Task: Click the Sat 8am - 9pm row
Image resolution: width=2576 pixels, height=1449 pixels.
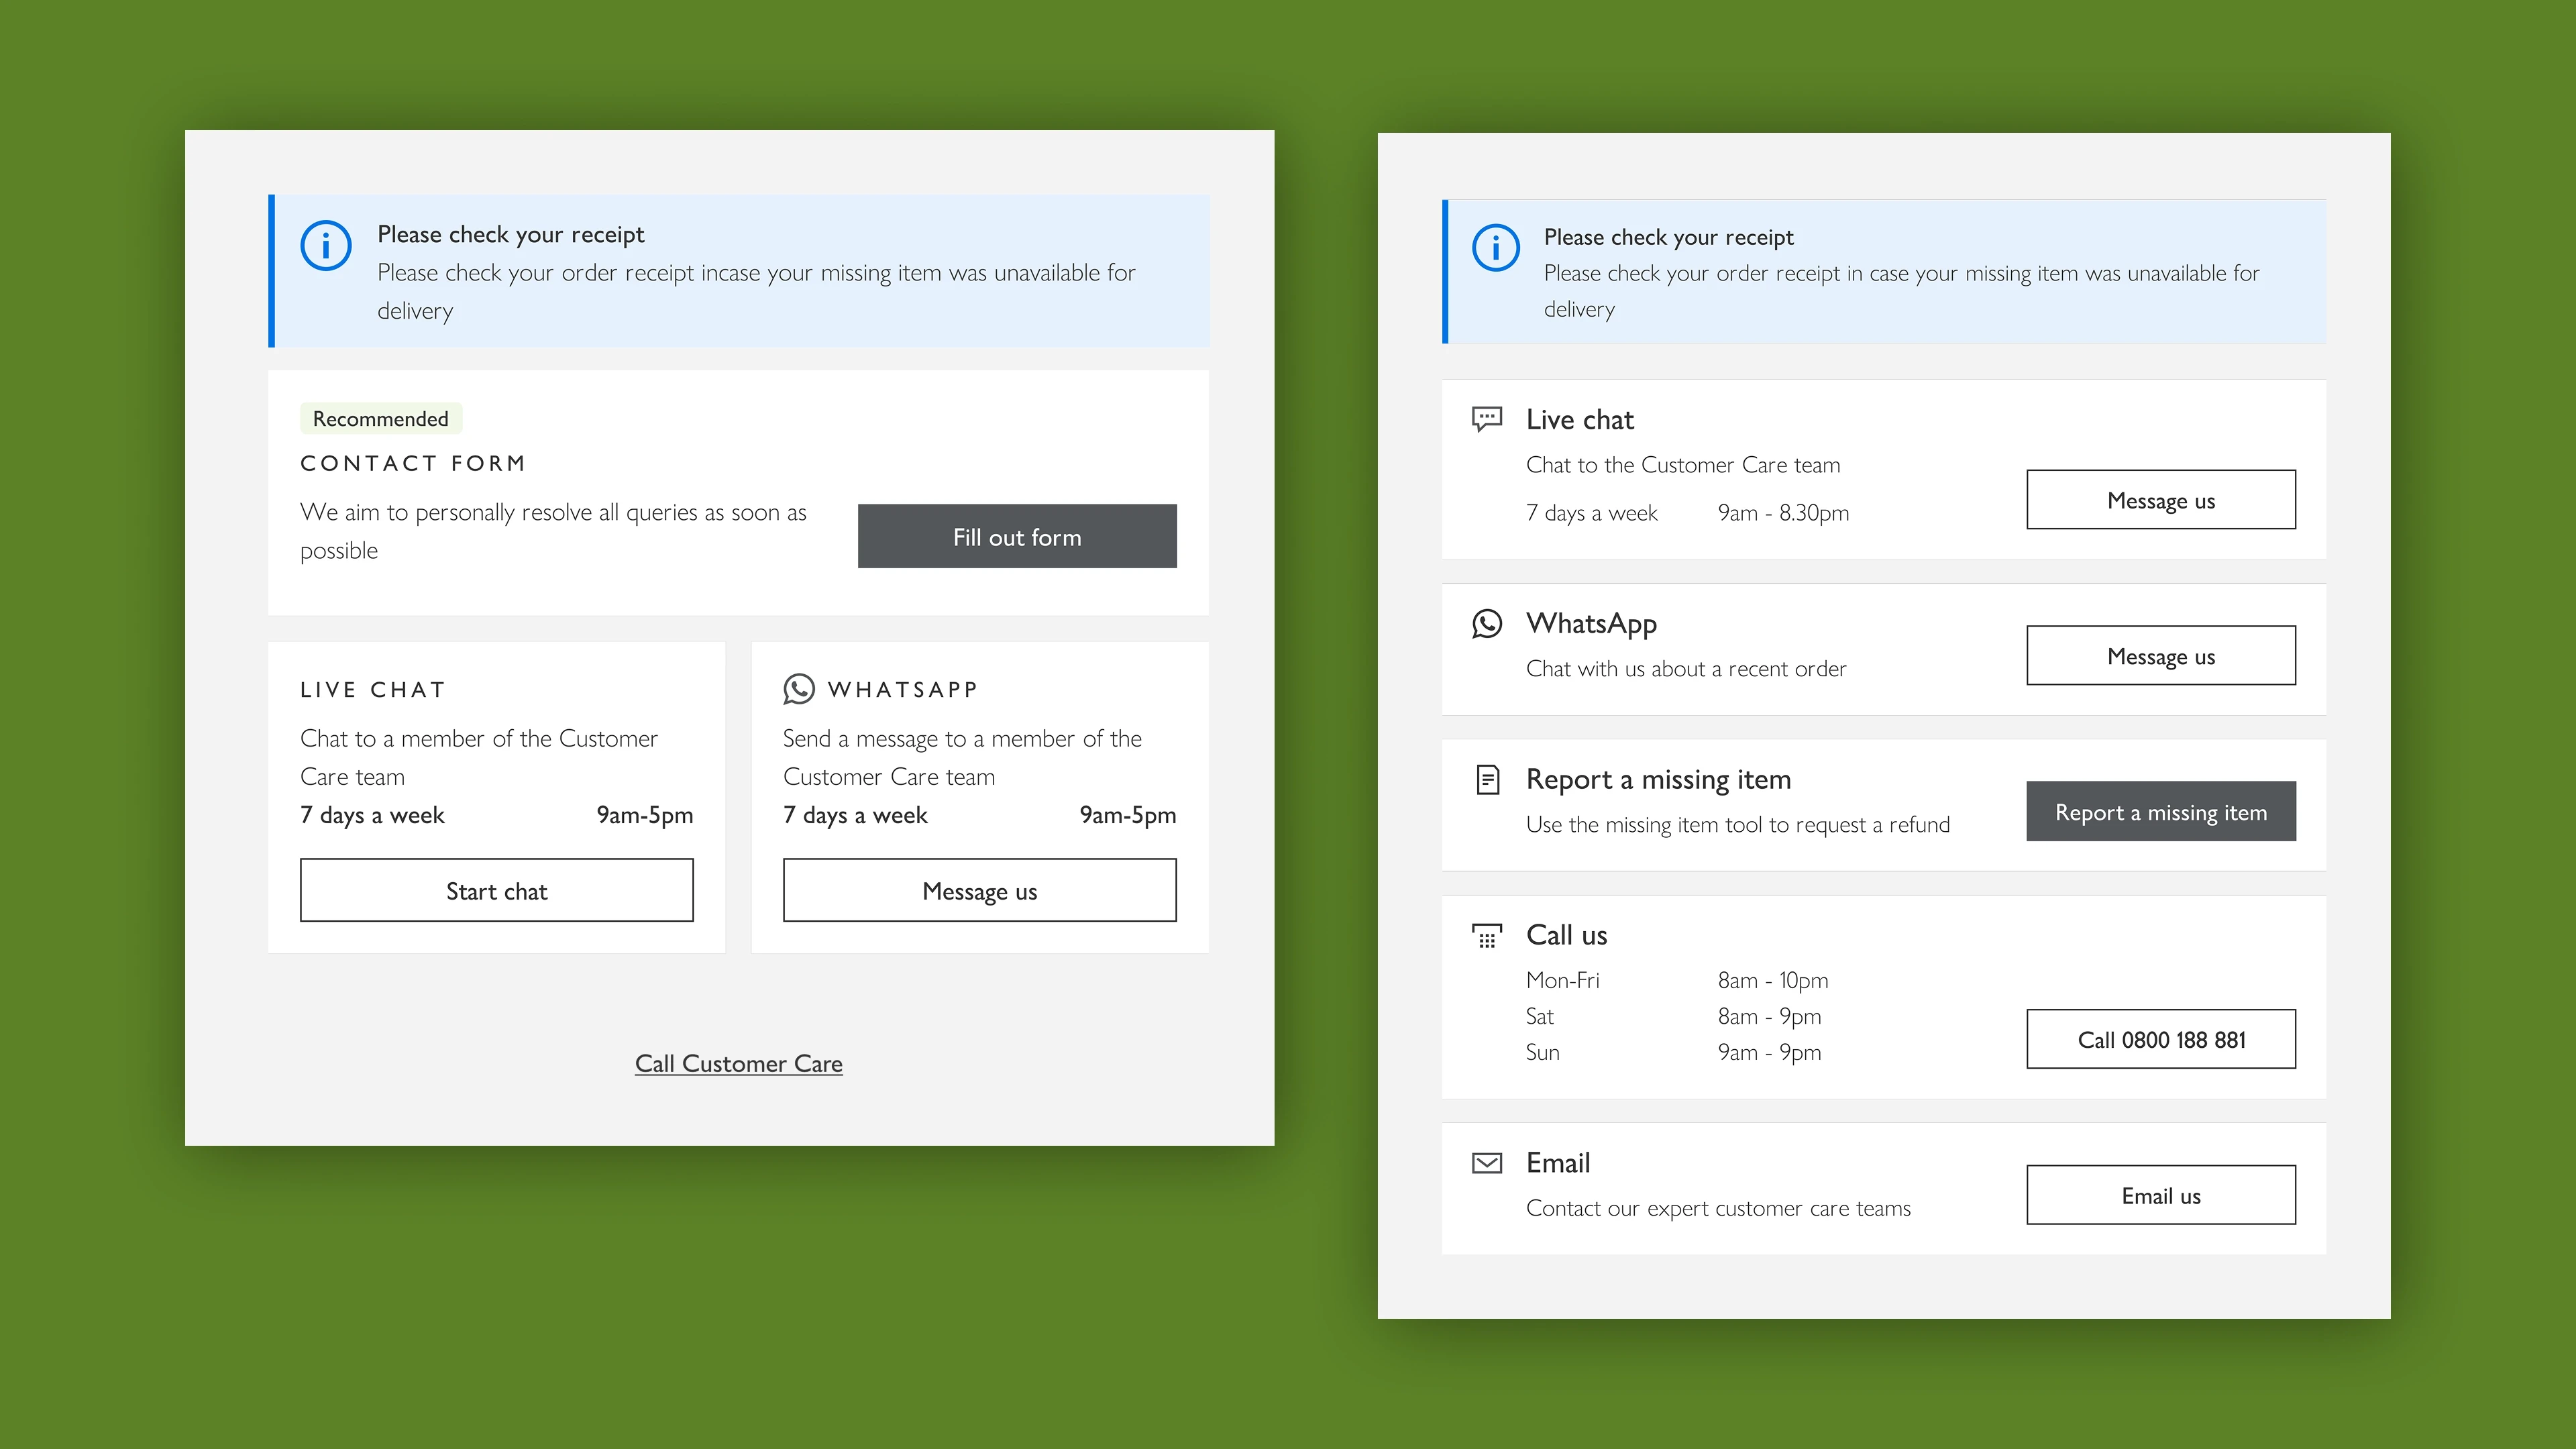Action: click(1673, 1016)
